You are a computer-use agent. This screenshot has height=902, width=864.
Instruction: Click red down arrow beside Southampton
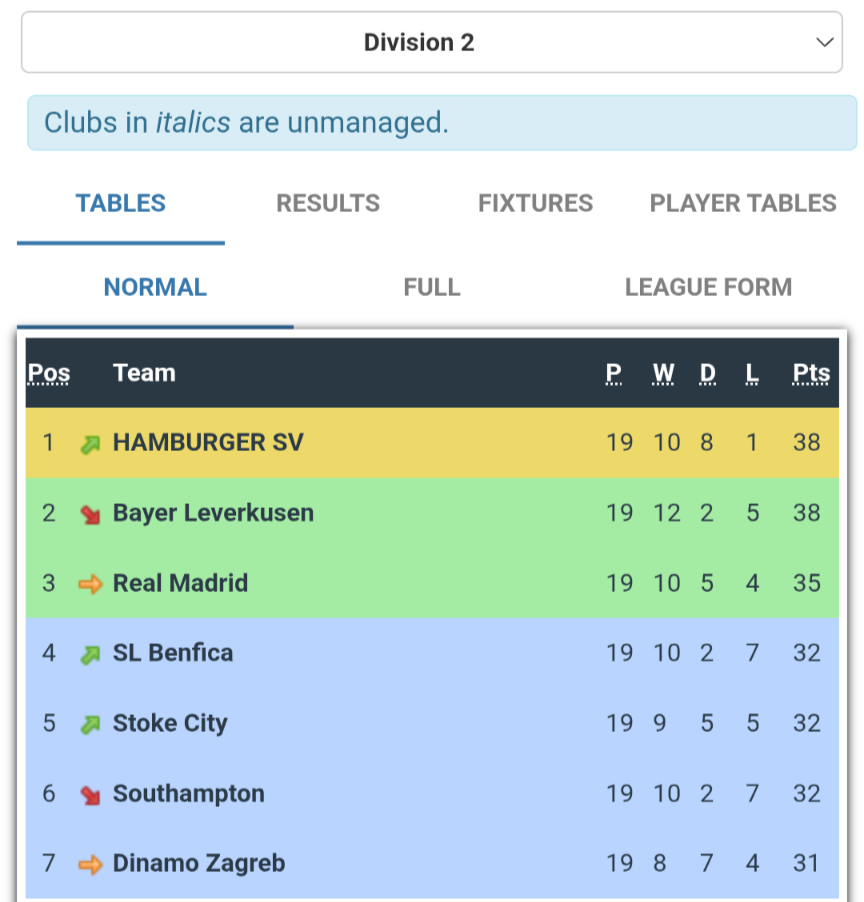[x=90, y=795]
